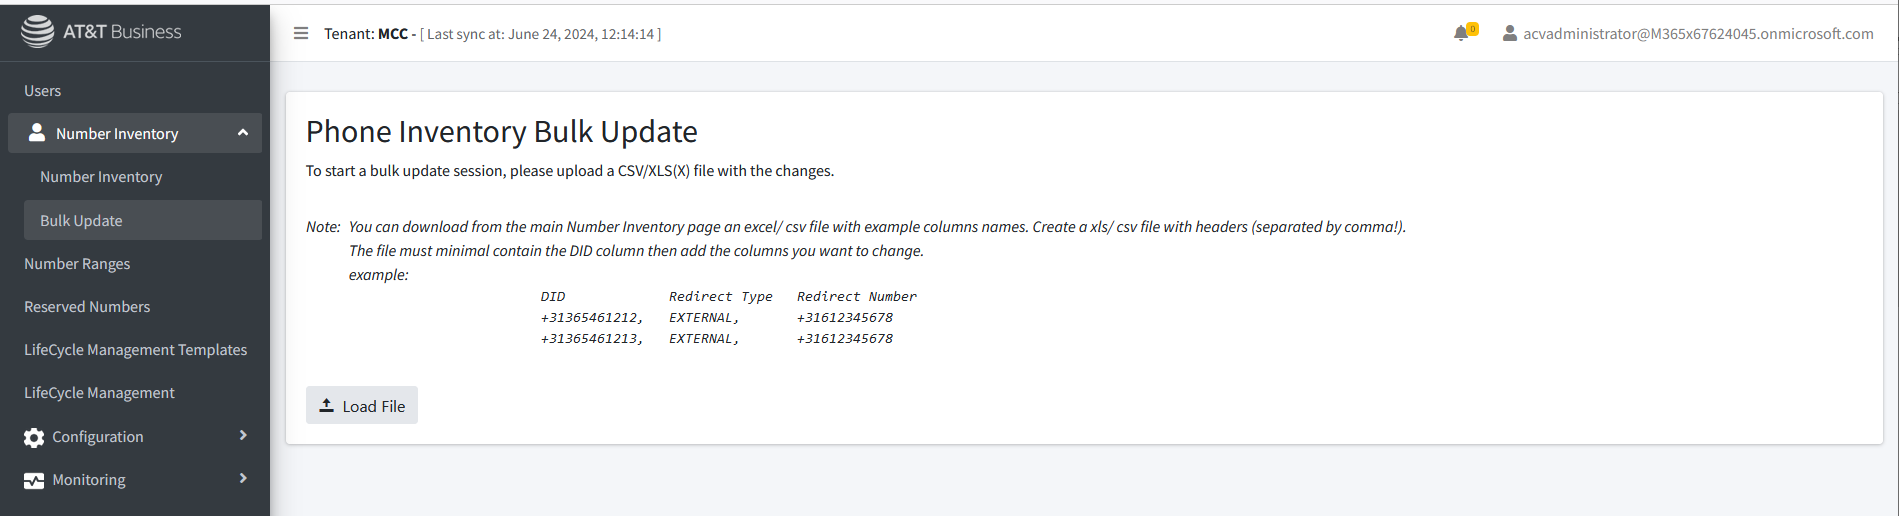
Task: Click the AT&T globe logo icon
Action: tap(38, 32)
